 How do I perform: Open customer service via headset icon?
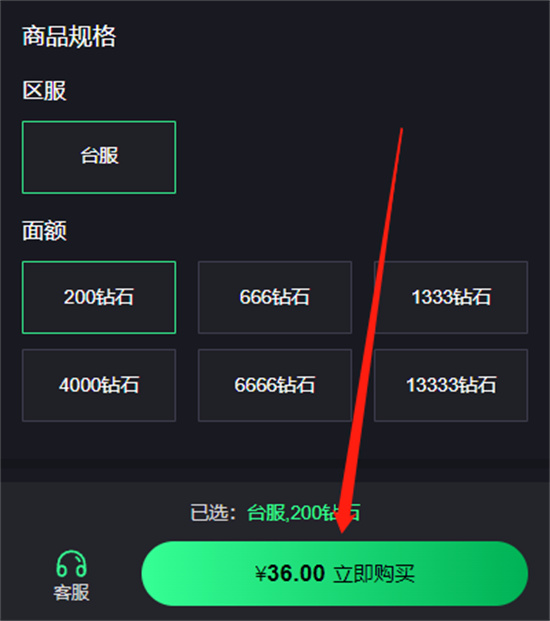(71, 564)
